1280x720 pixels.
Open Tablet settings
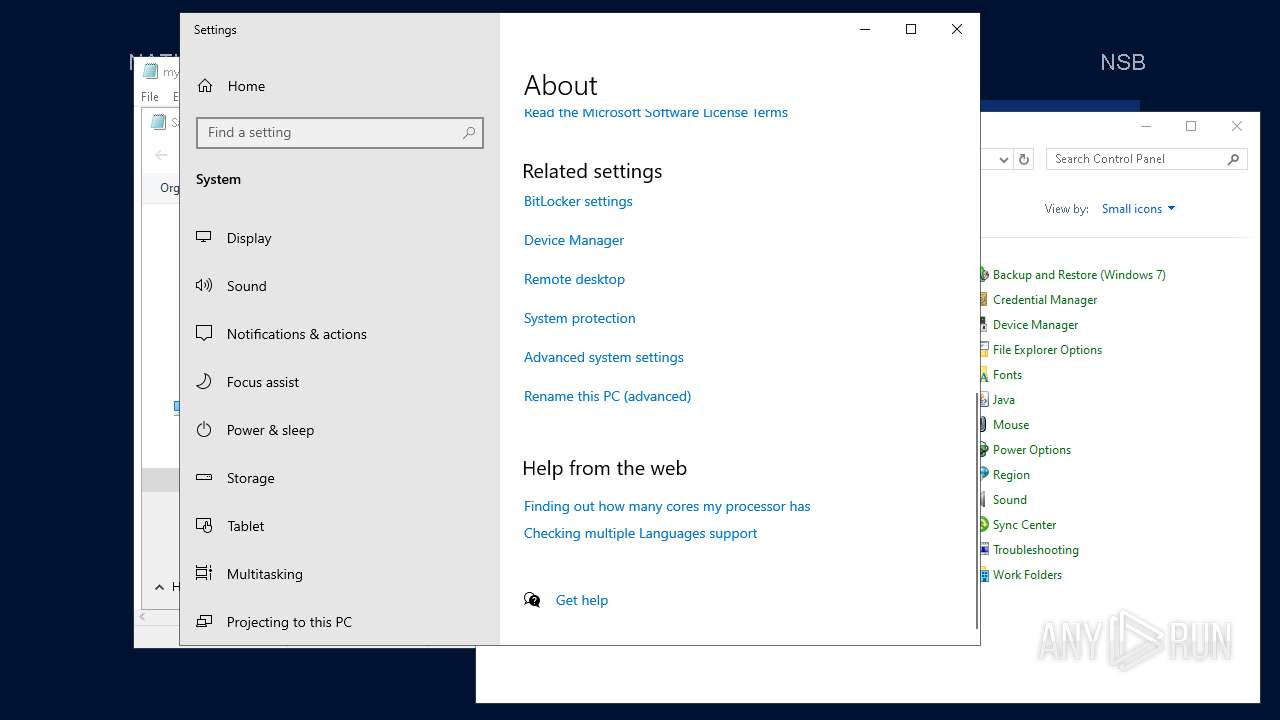click(339, 526)
